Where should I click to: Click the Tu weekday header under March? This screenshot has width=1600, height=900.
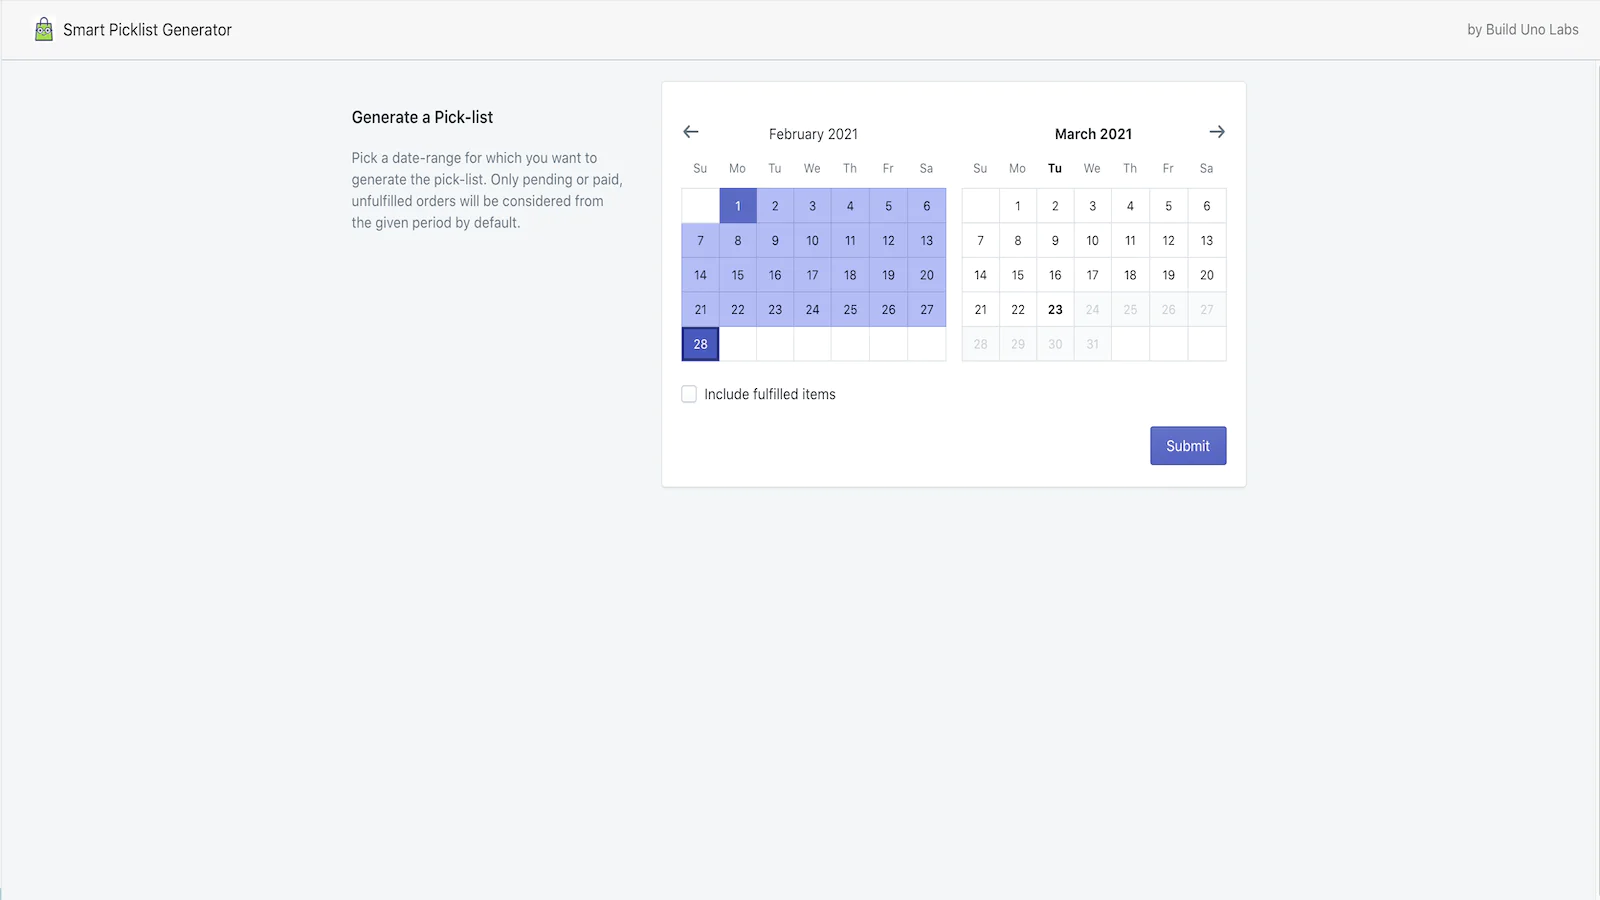click(1055, 168)
